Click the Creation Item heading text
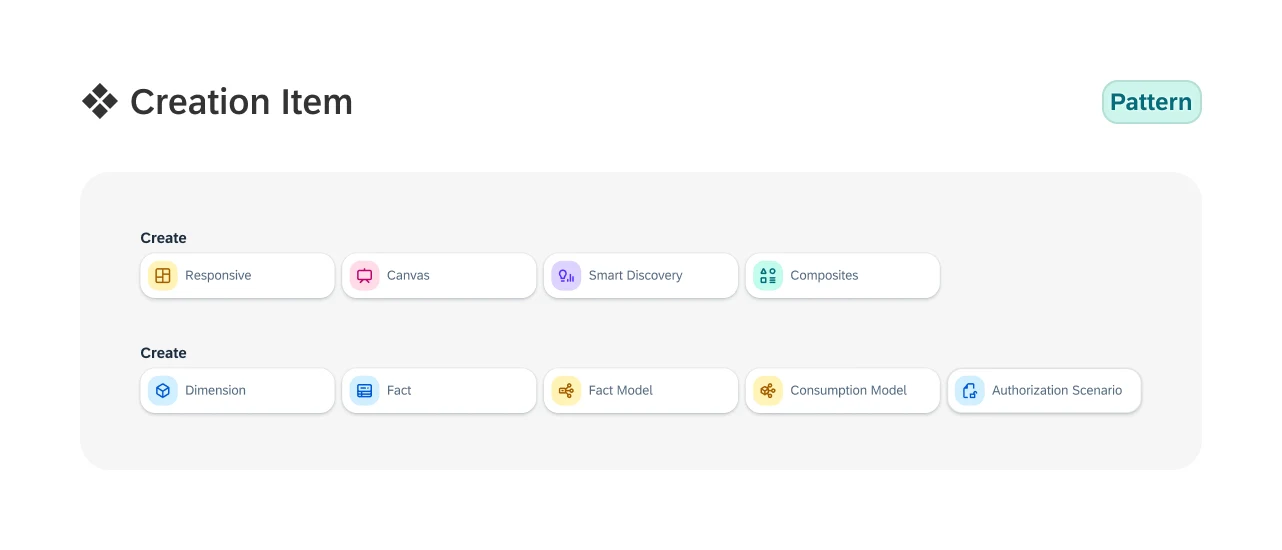1282x550 pixels. coord(241,102)
